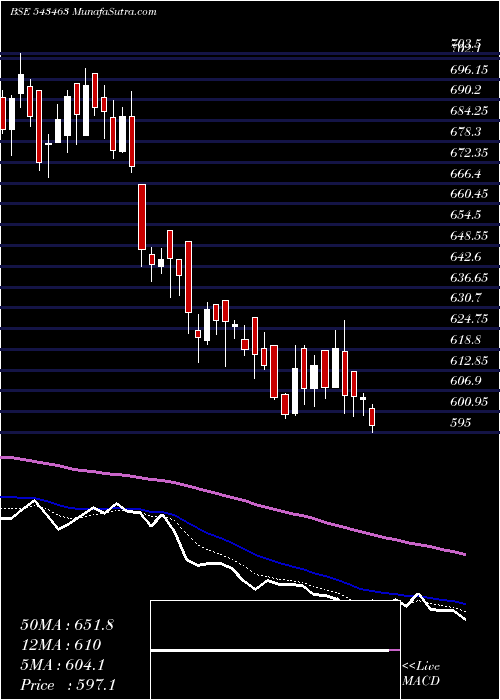Click the white MACD line in the live box
Viewport: 500px width, 700px height.
(270, 650)
